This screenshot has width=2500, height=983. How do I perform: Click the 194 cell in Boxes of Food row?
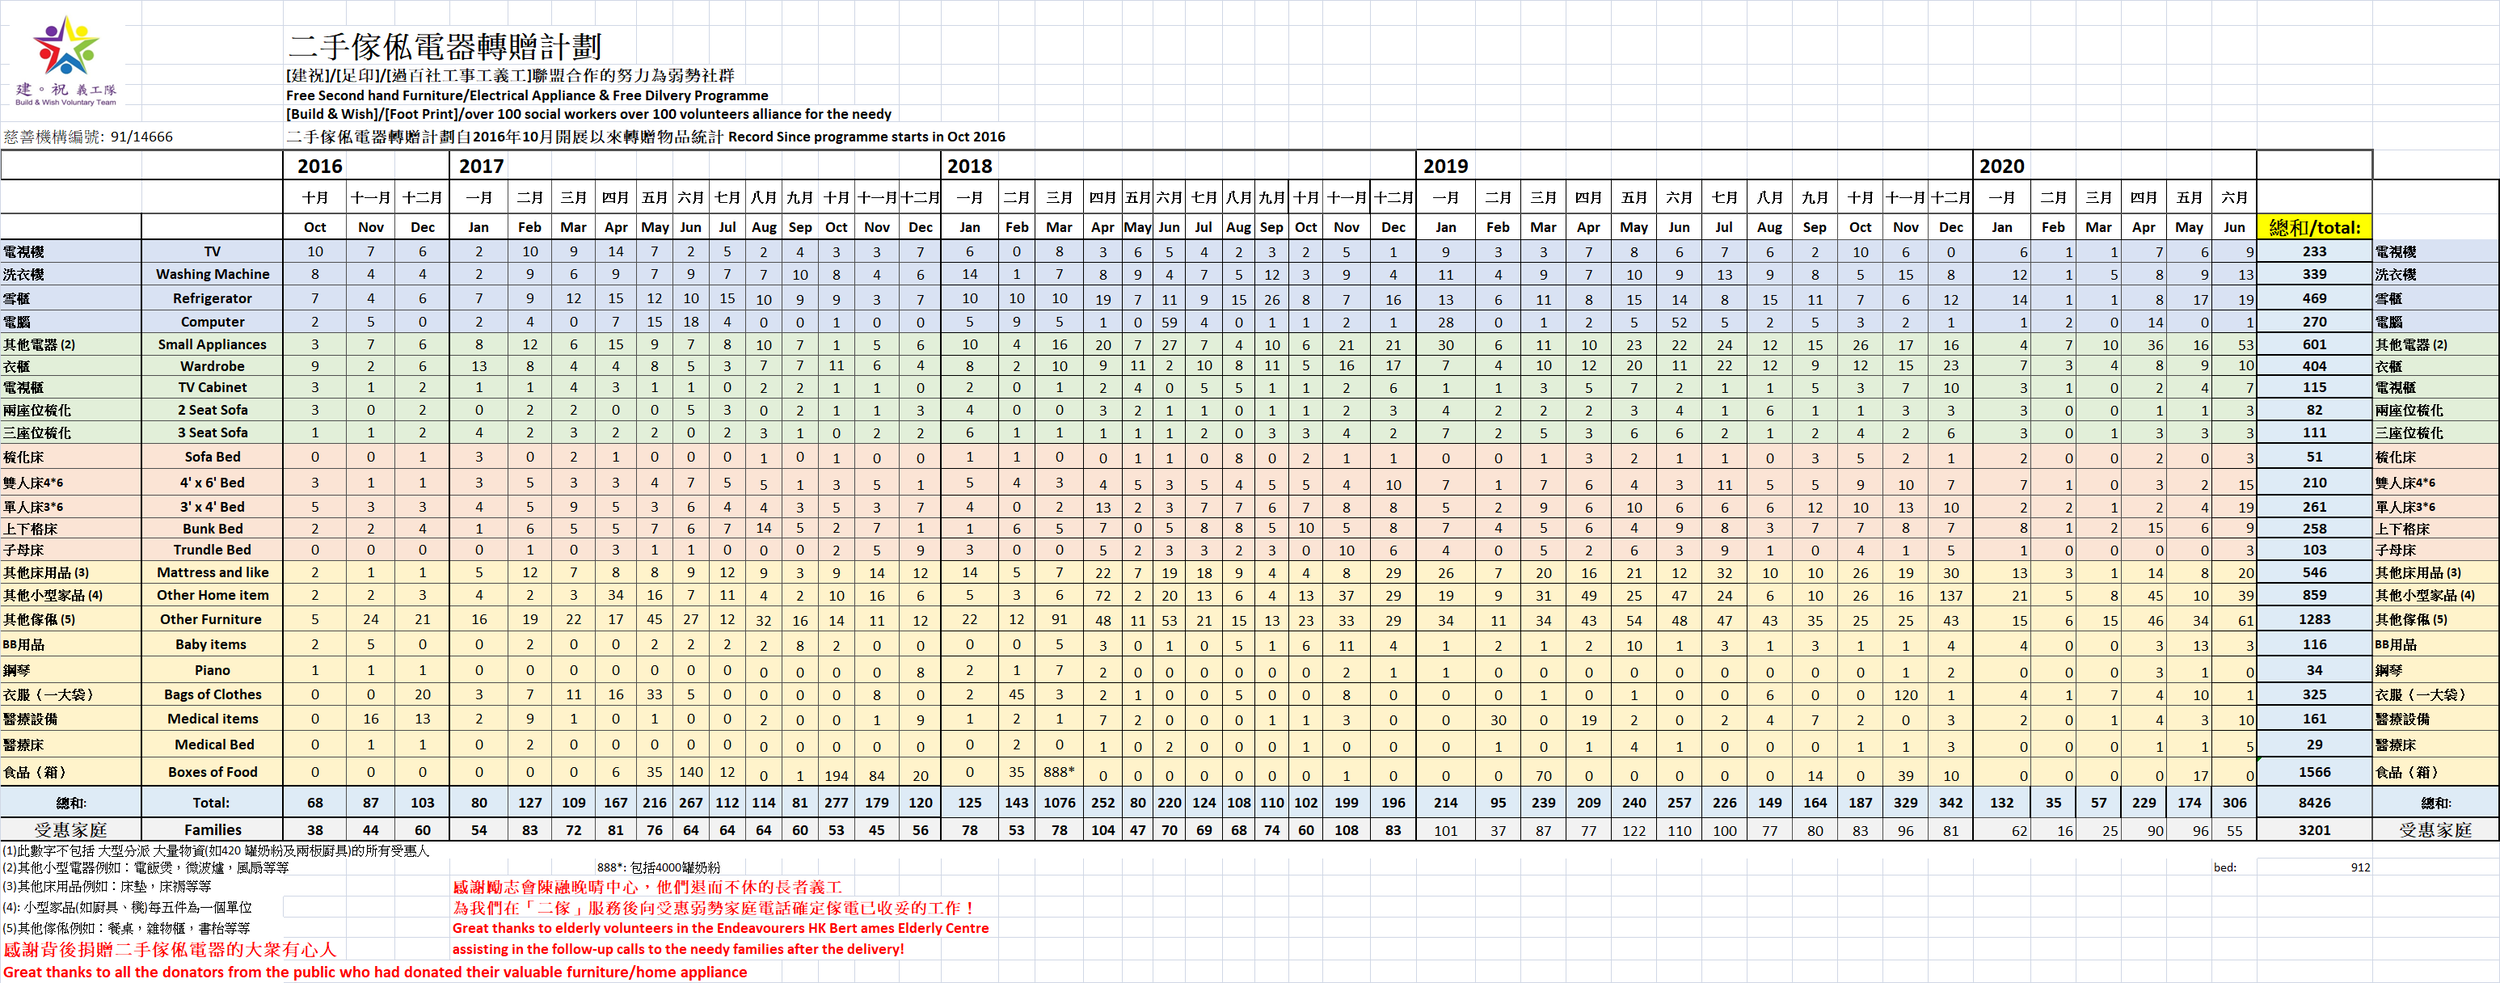(x=836, y=775)
